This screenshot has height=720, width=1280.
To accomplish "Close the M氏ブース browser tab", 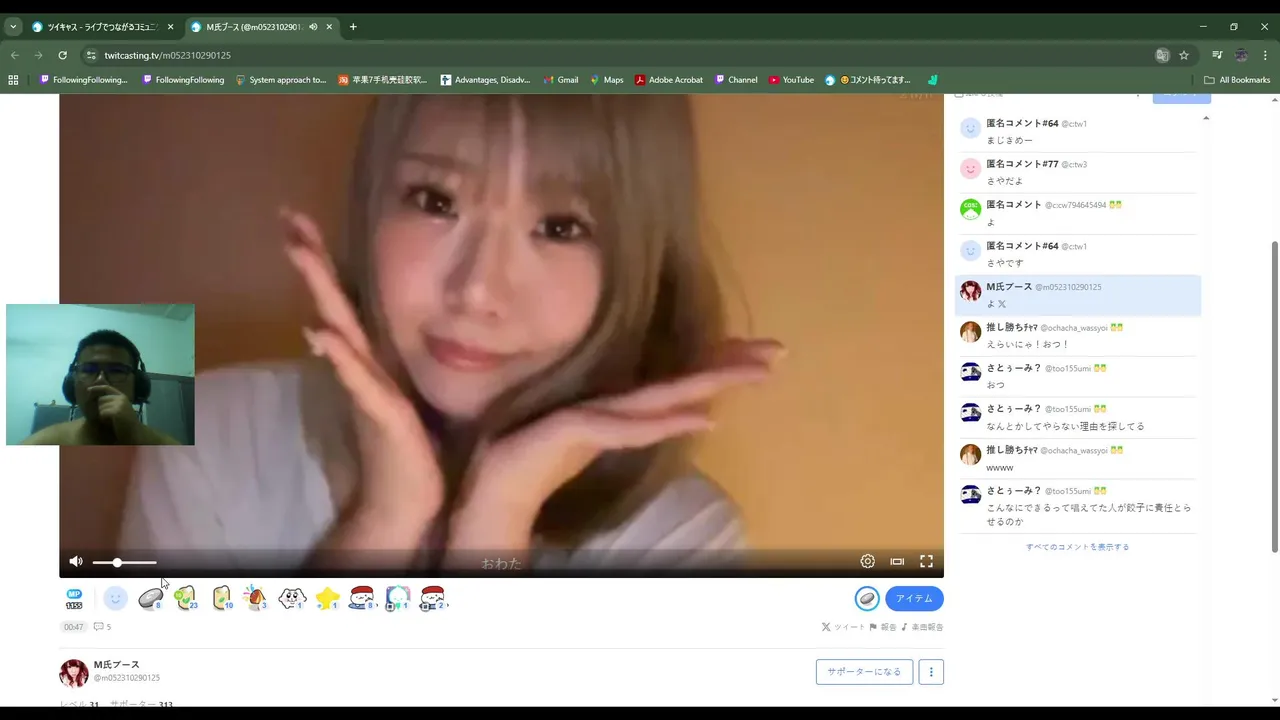I will (x=329, y=27).
